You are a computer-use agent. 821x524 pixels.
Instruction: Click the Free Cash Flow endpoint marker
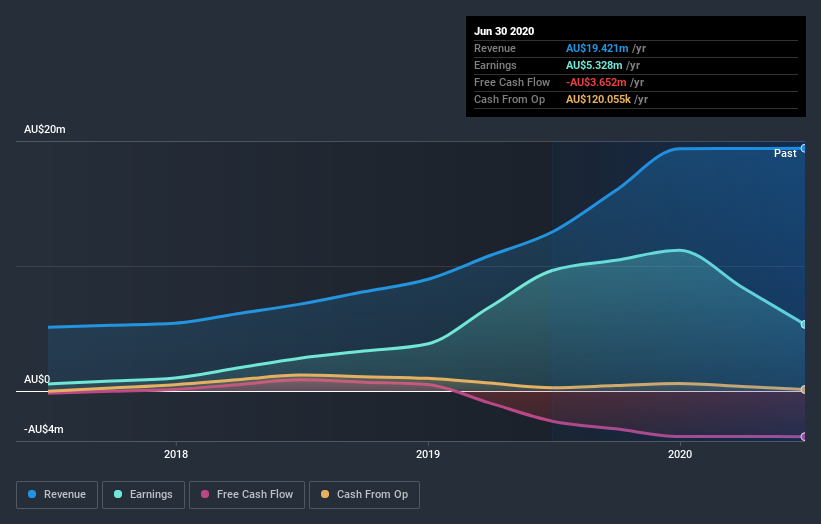tap(804, 437)
